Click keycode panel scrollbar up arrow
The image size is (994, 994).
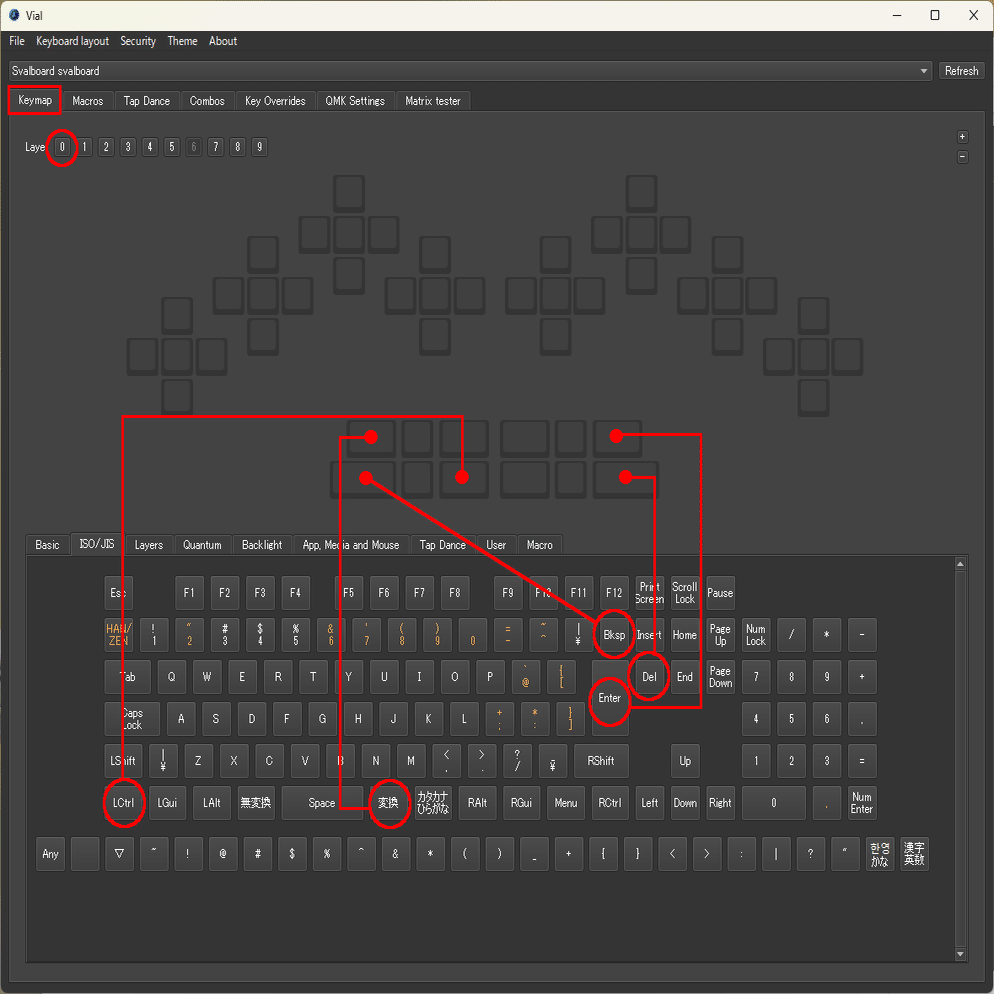(x=960, y=564)
